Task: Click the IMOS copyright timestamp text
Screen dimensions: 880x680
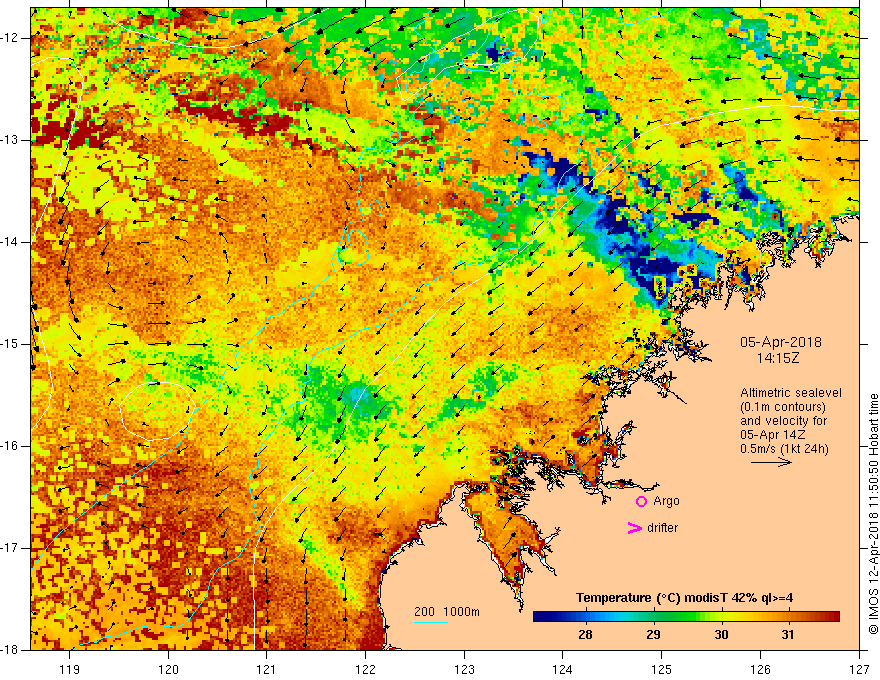Action: coord(873,514)
